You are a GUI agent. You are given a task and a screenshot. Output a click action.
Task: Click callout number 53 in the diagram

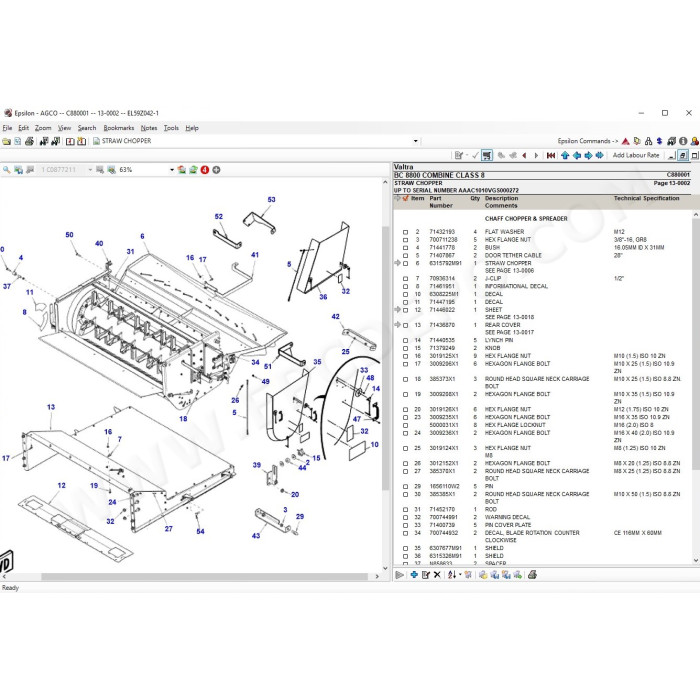click(x=271, y=200)
